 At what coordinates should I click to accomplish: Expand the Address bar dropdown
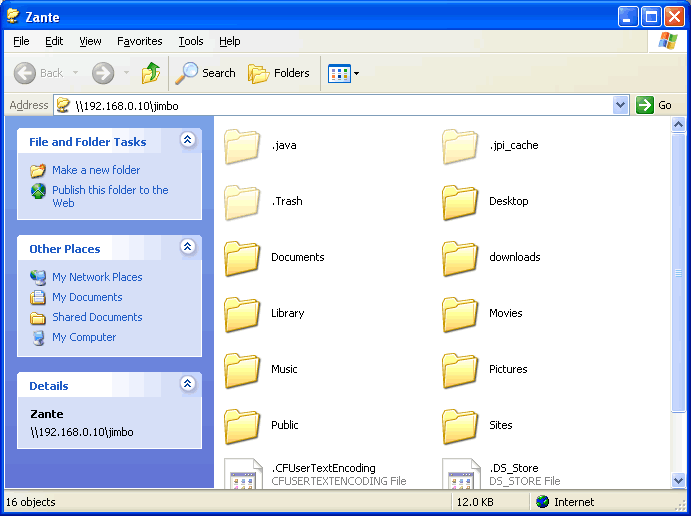[x=620, y=105]
